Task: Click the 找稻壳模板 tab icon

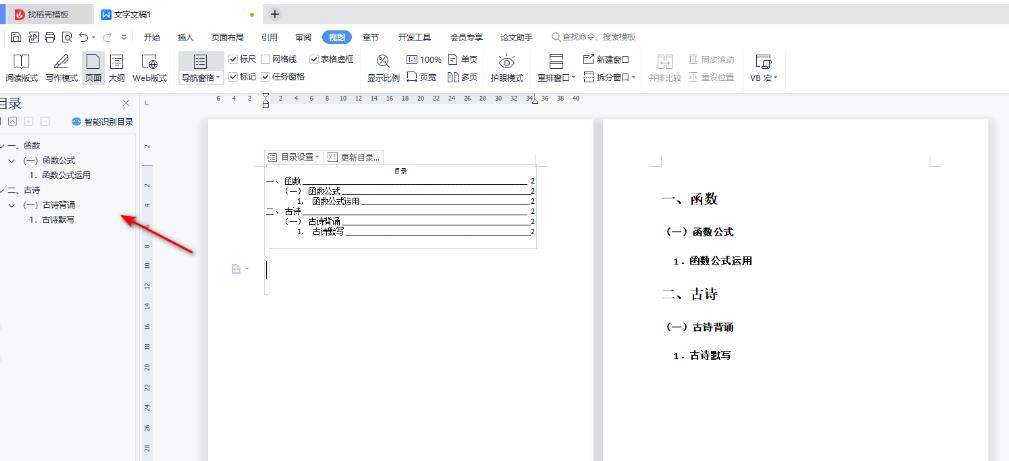Action: pos(20,14)
